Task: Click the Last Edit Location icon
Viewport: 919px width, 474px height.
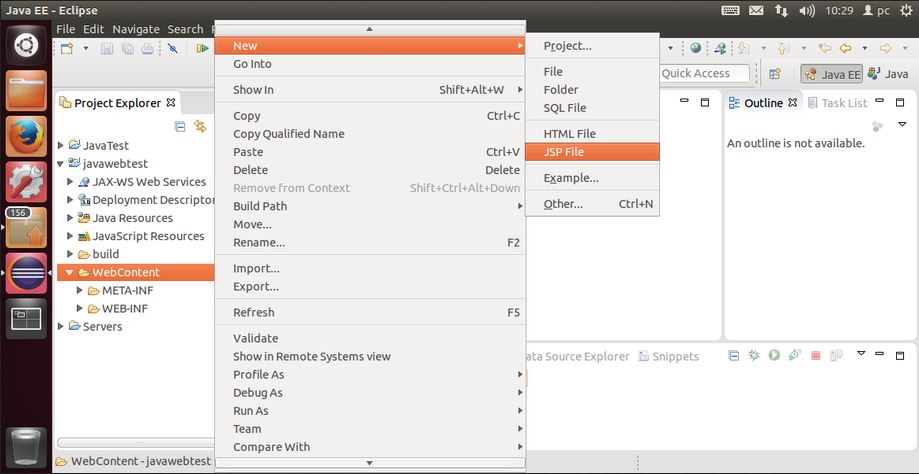Action: tap(825, 49)
